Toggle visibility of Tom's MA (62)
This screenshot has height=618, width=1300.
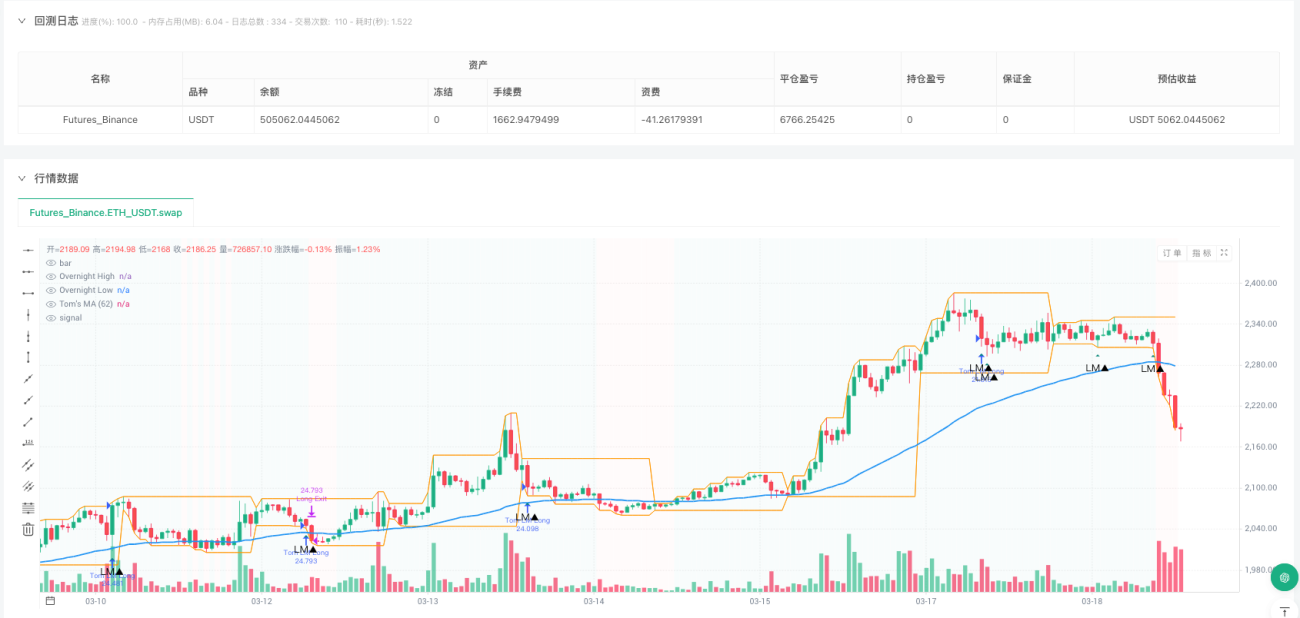(51, 304)
